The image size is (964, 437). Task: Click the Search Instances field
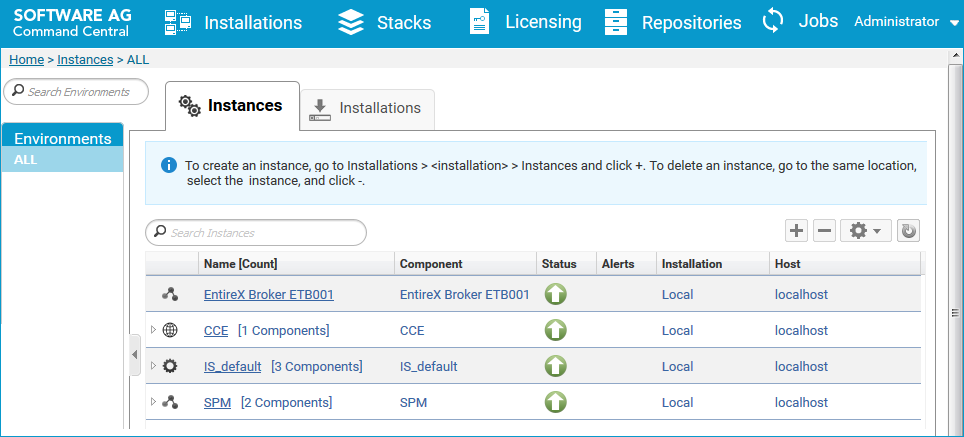[x=256, y=233]
